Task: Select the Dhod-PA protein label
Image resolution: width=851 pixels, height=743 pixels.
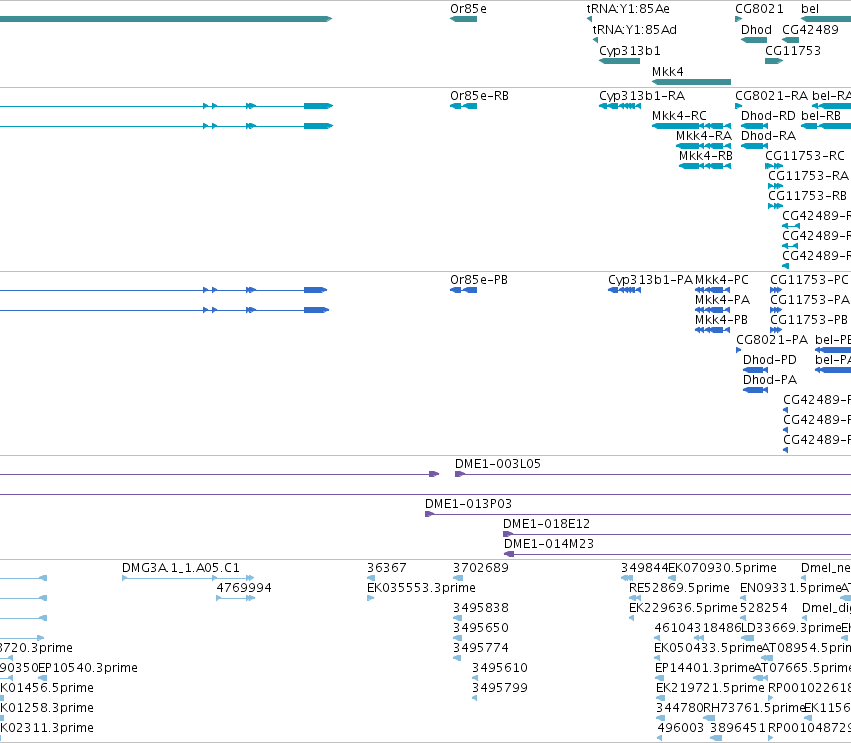Action: point(770,380)
